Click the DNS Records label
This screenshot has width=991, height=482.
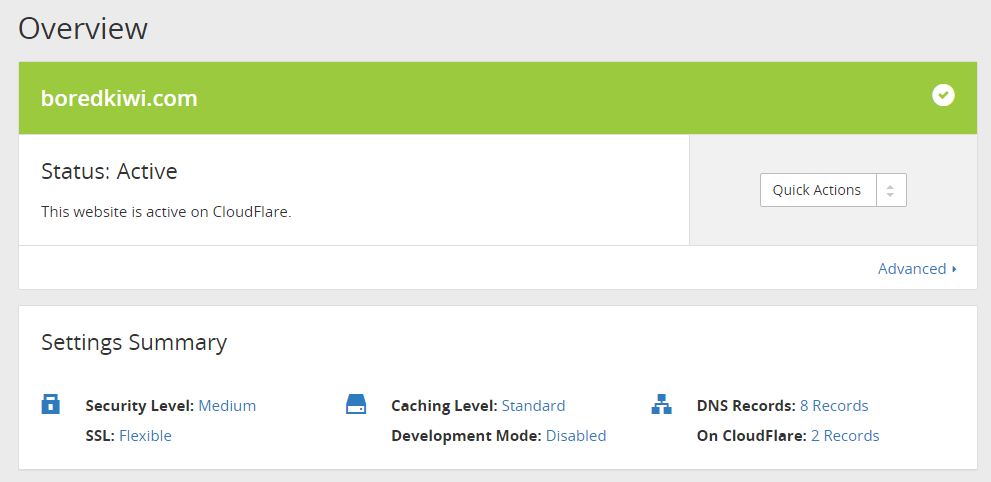pos(746,406)
